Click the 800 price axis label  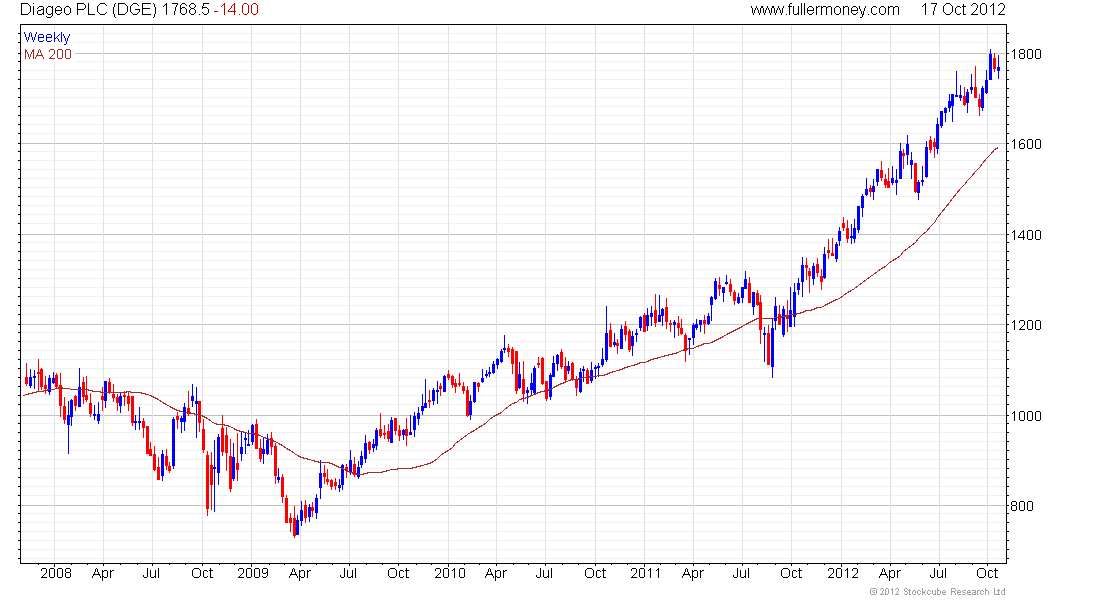coord(1021,506)
